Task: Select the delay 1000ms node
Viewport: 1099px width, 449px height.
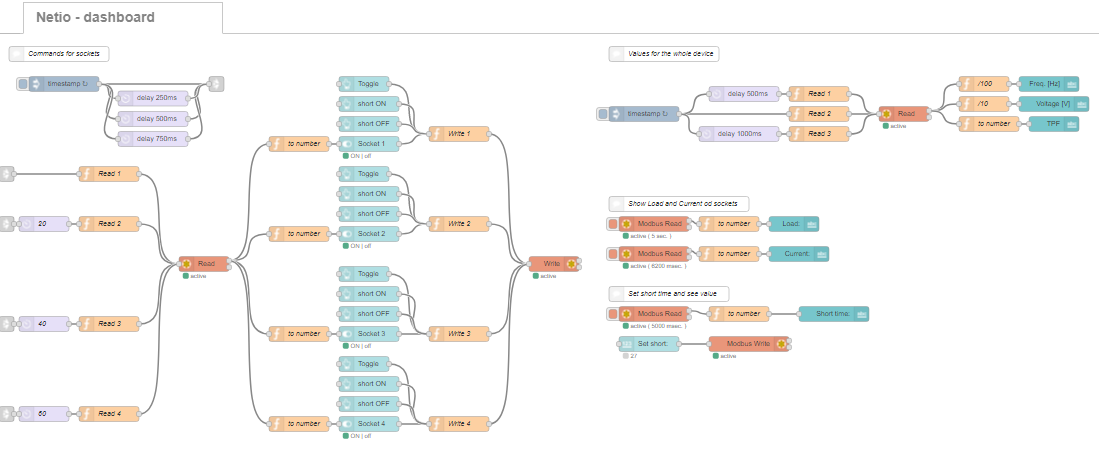Action: (x=739, y=134)
